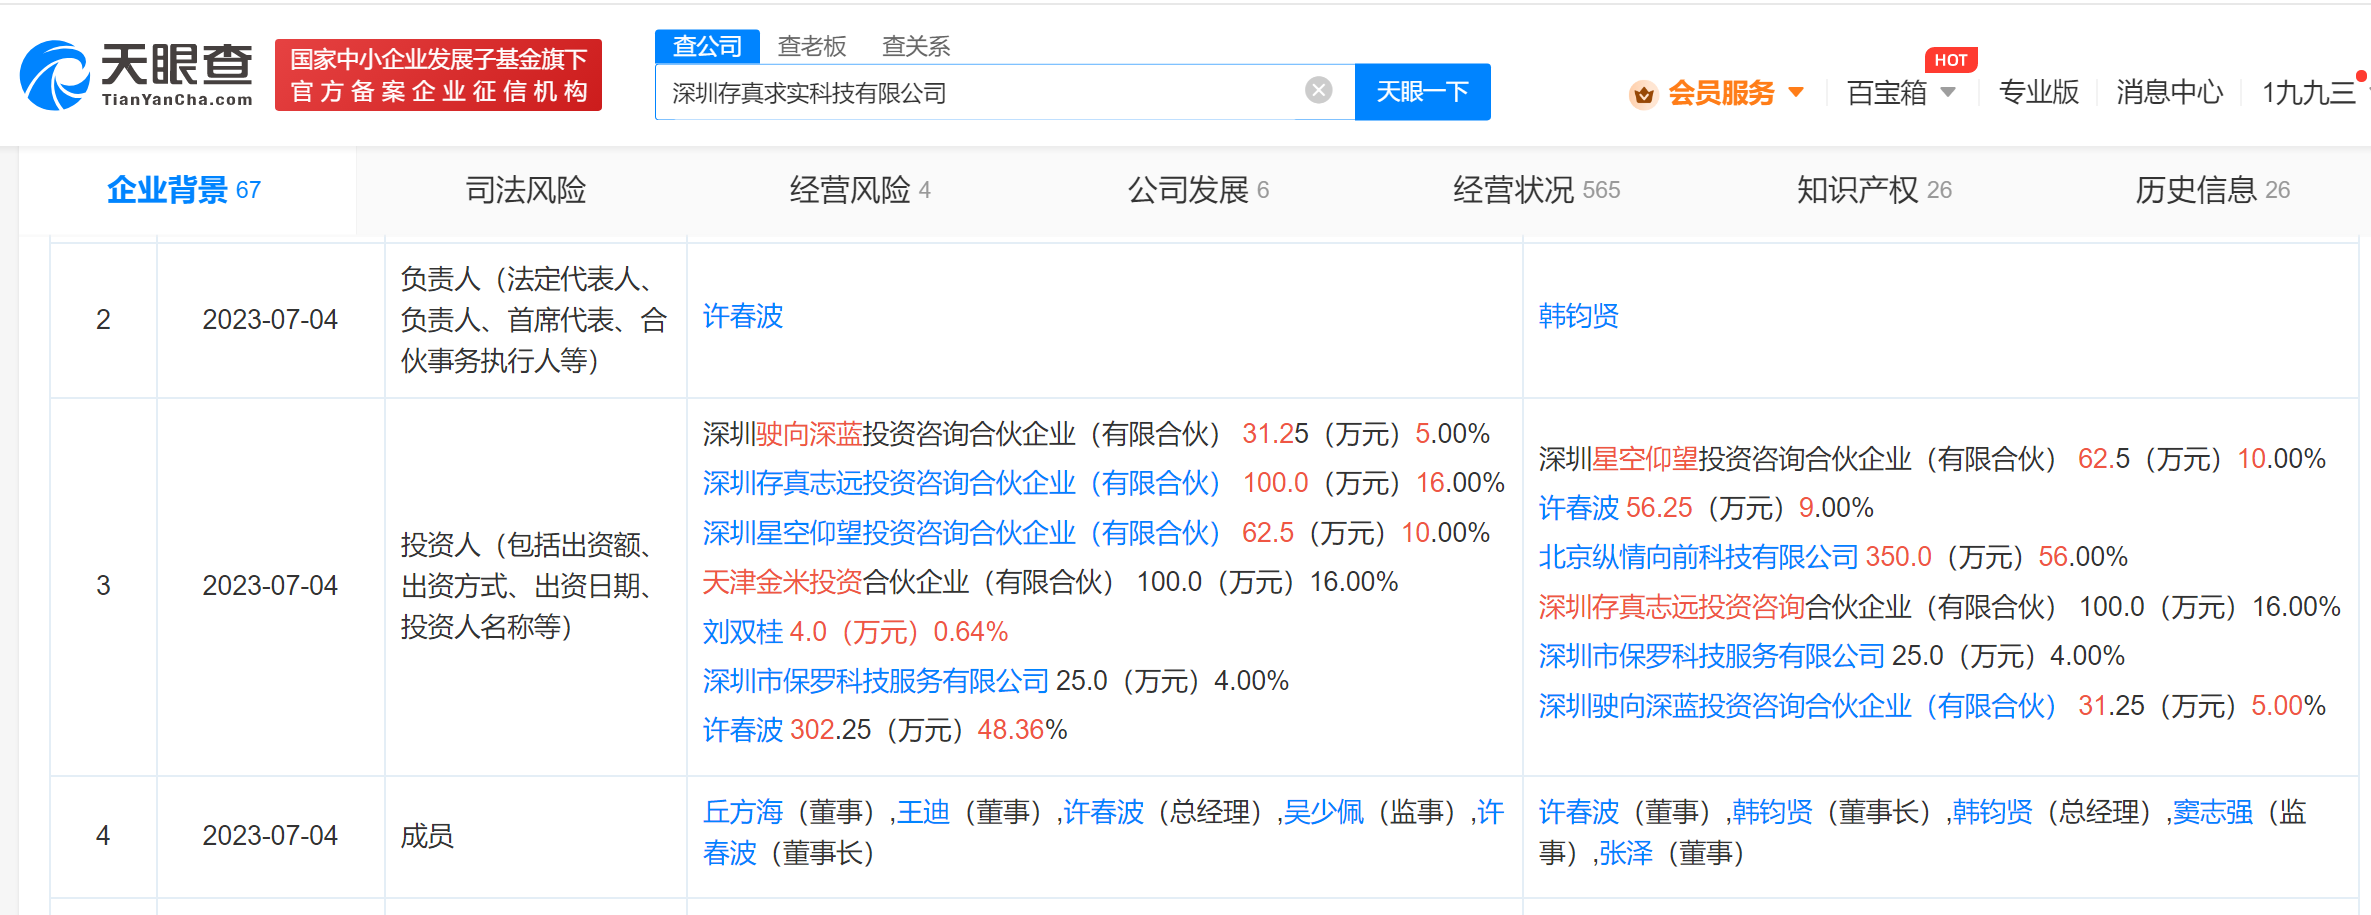Click the 2023-07-04 date in row 2
This screenshot has width=2371, height=915.
(270, 319)
